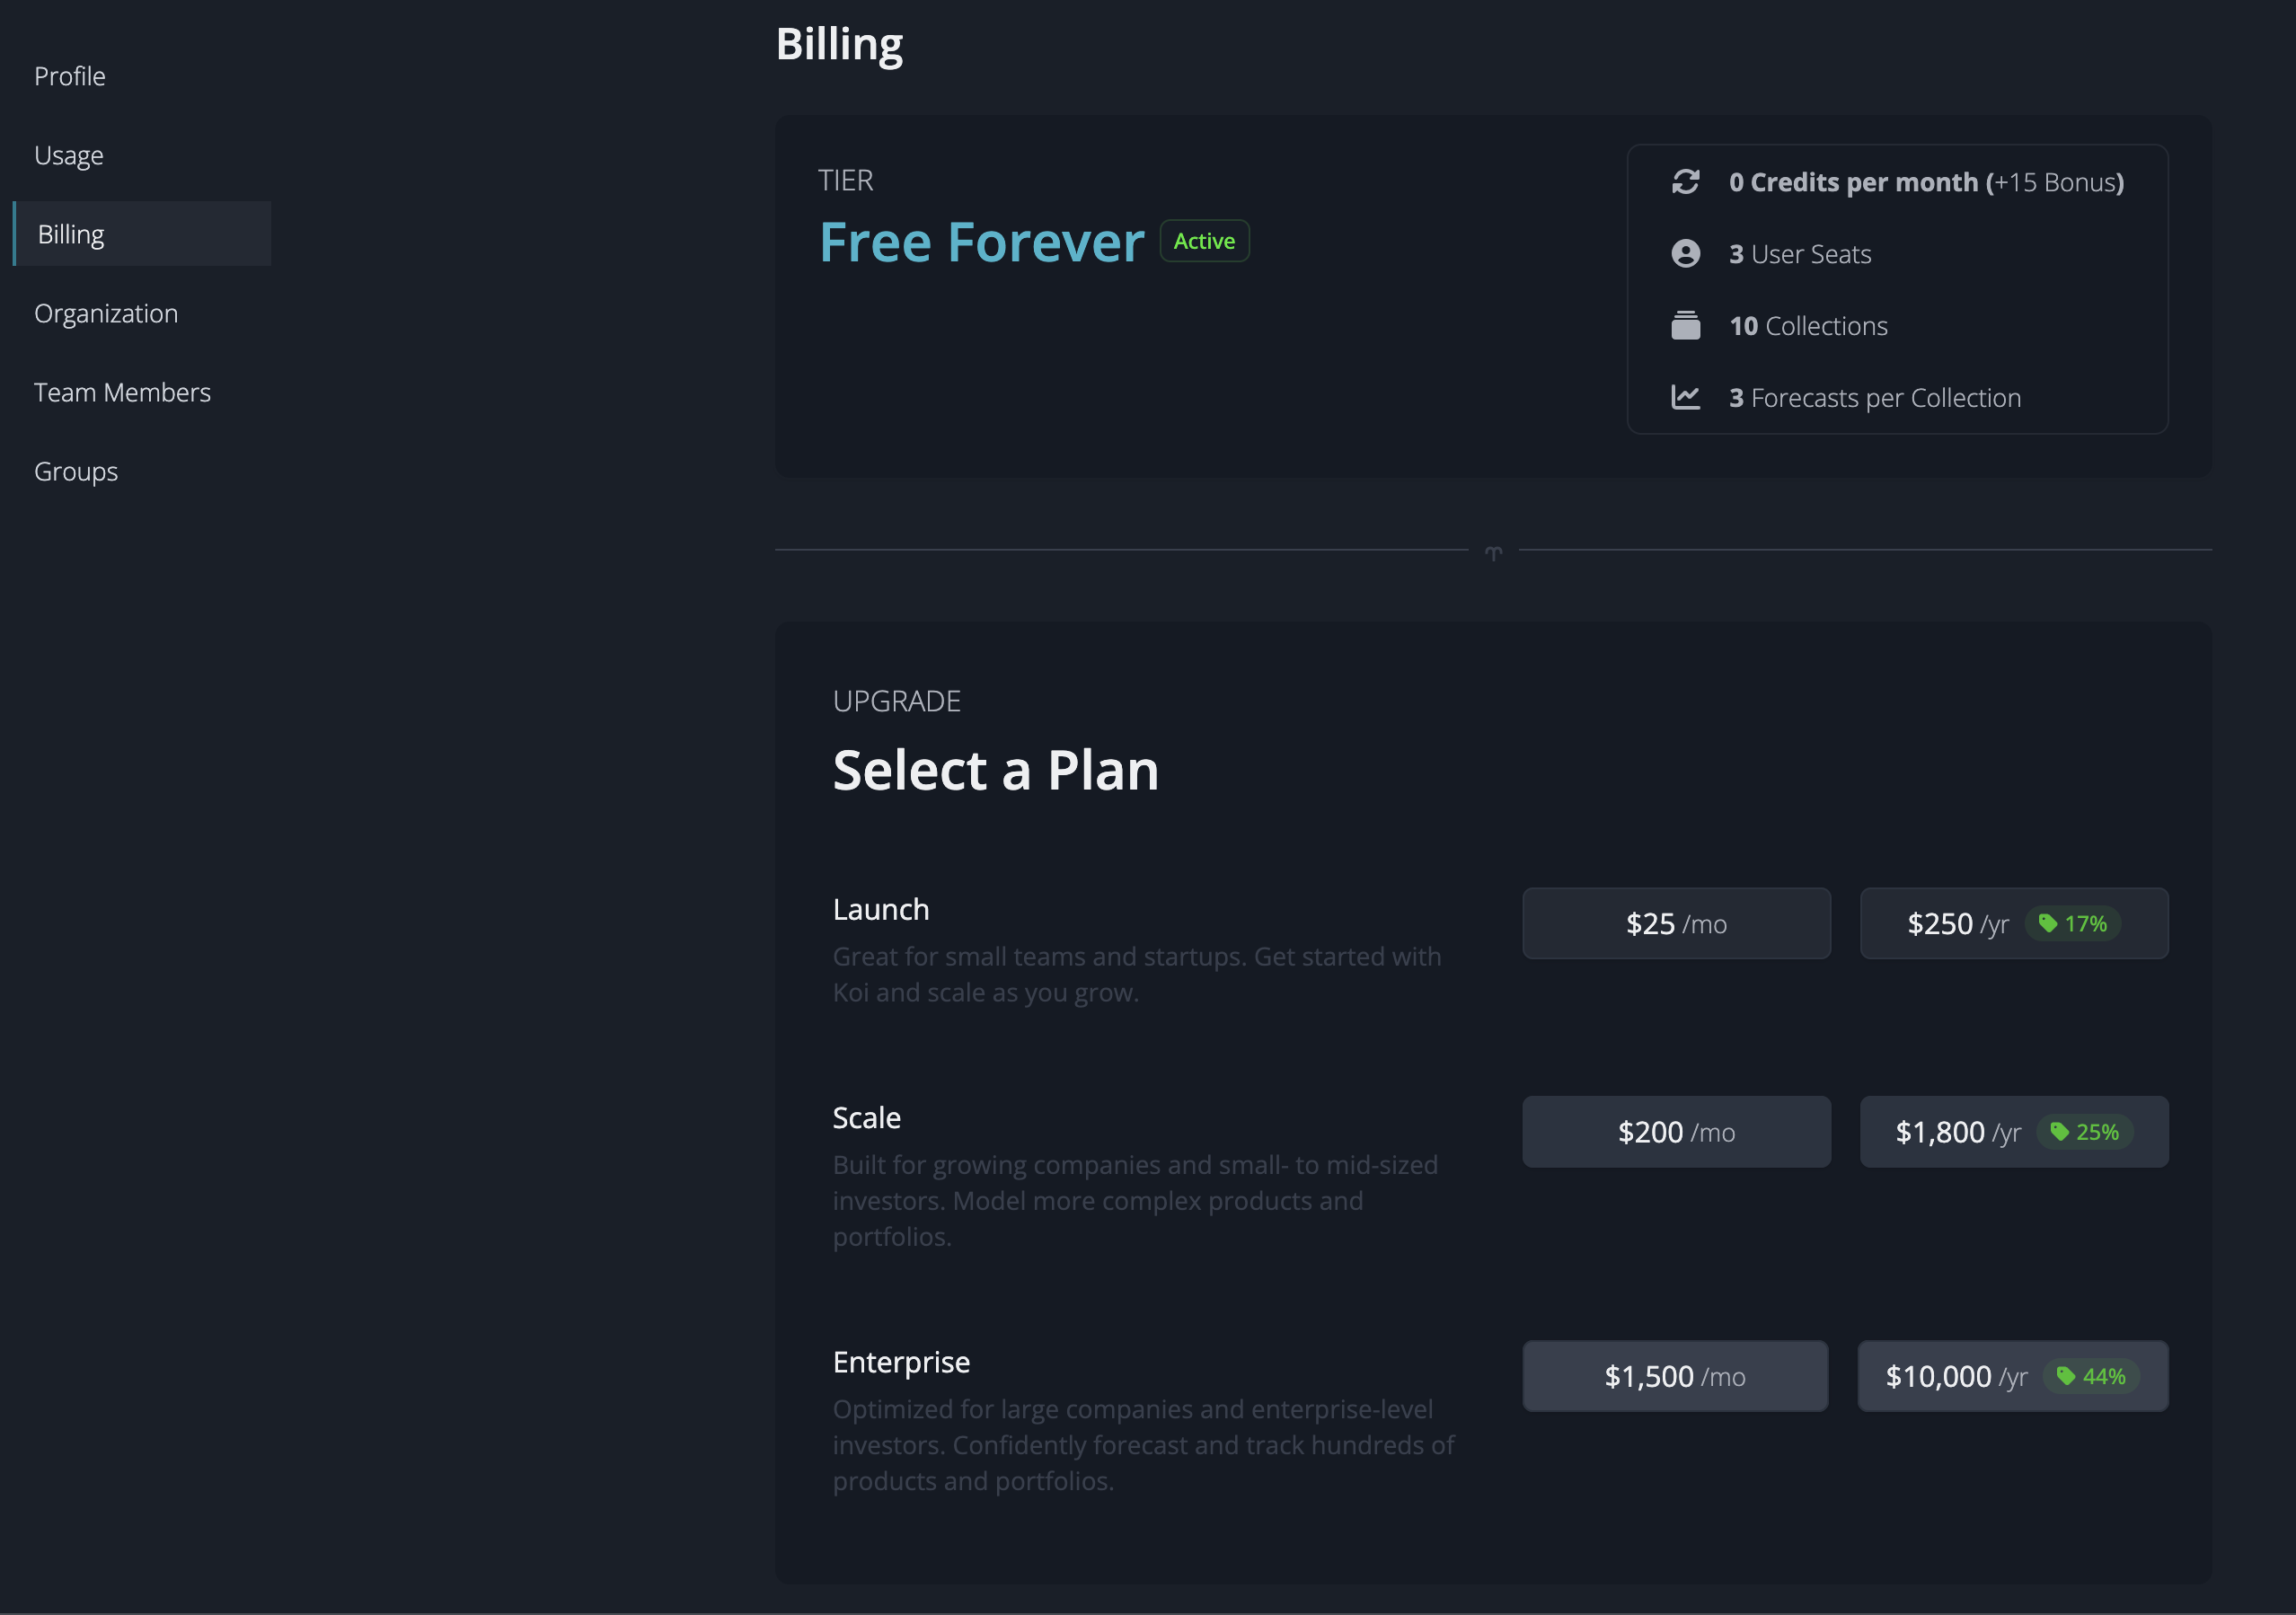Click the divider ornament between sections
Screen dimensions: 2296x1615
click(1493, 552)
